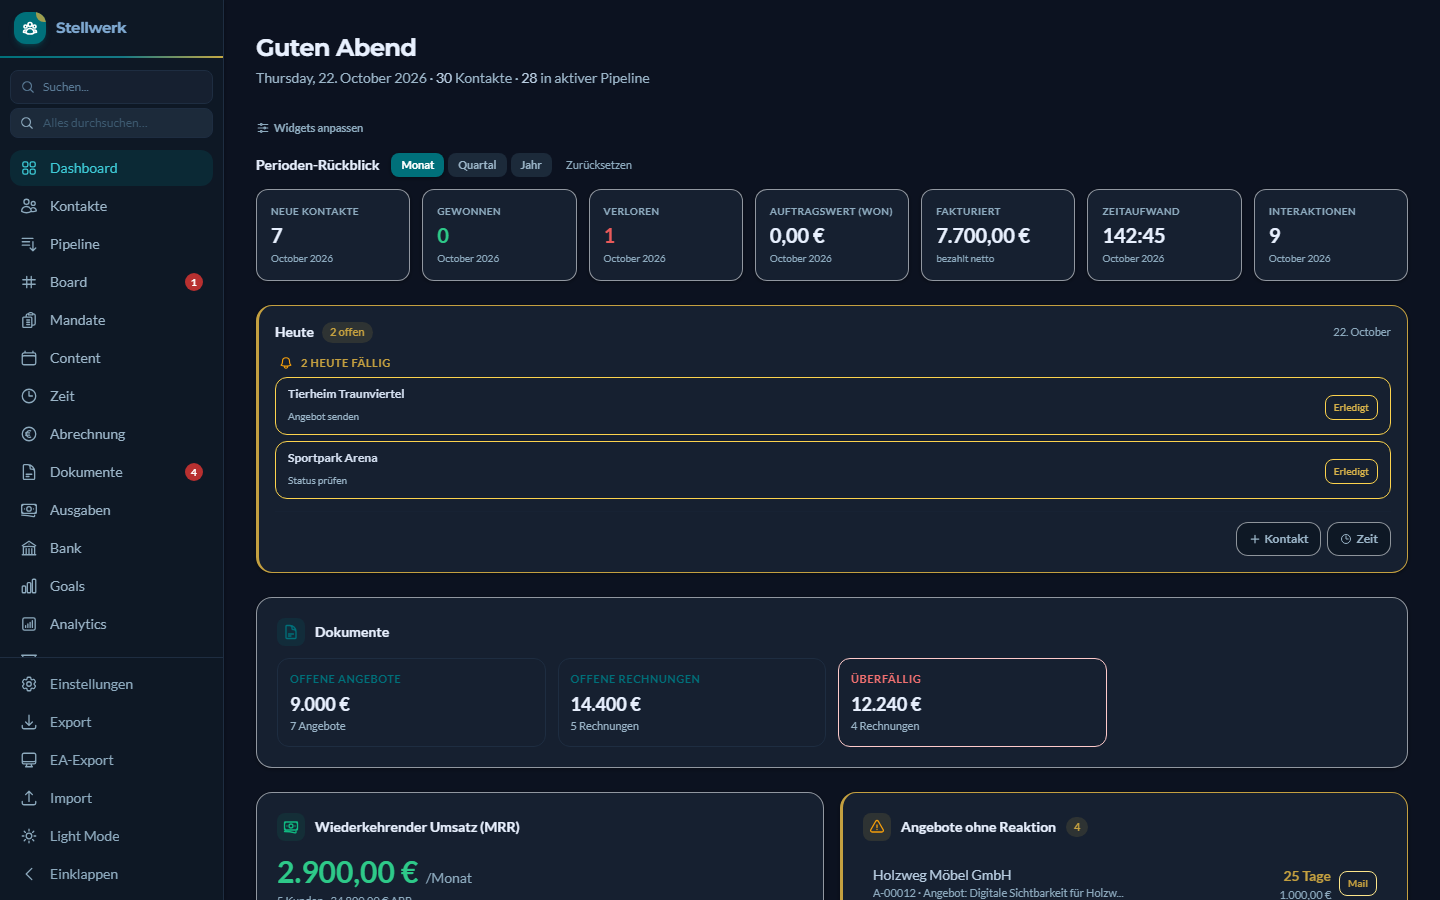
Task: Click the Zeit button in Heute card
Action: (x=1359, y=539)
